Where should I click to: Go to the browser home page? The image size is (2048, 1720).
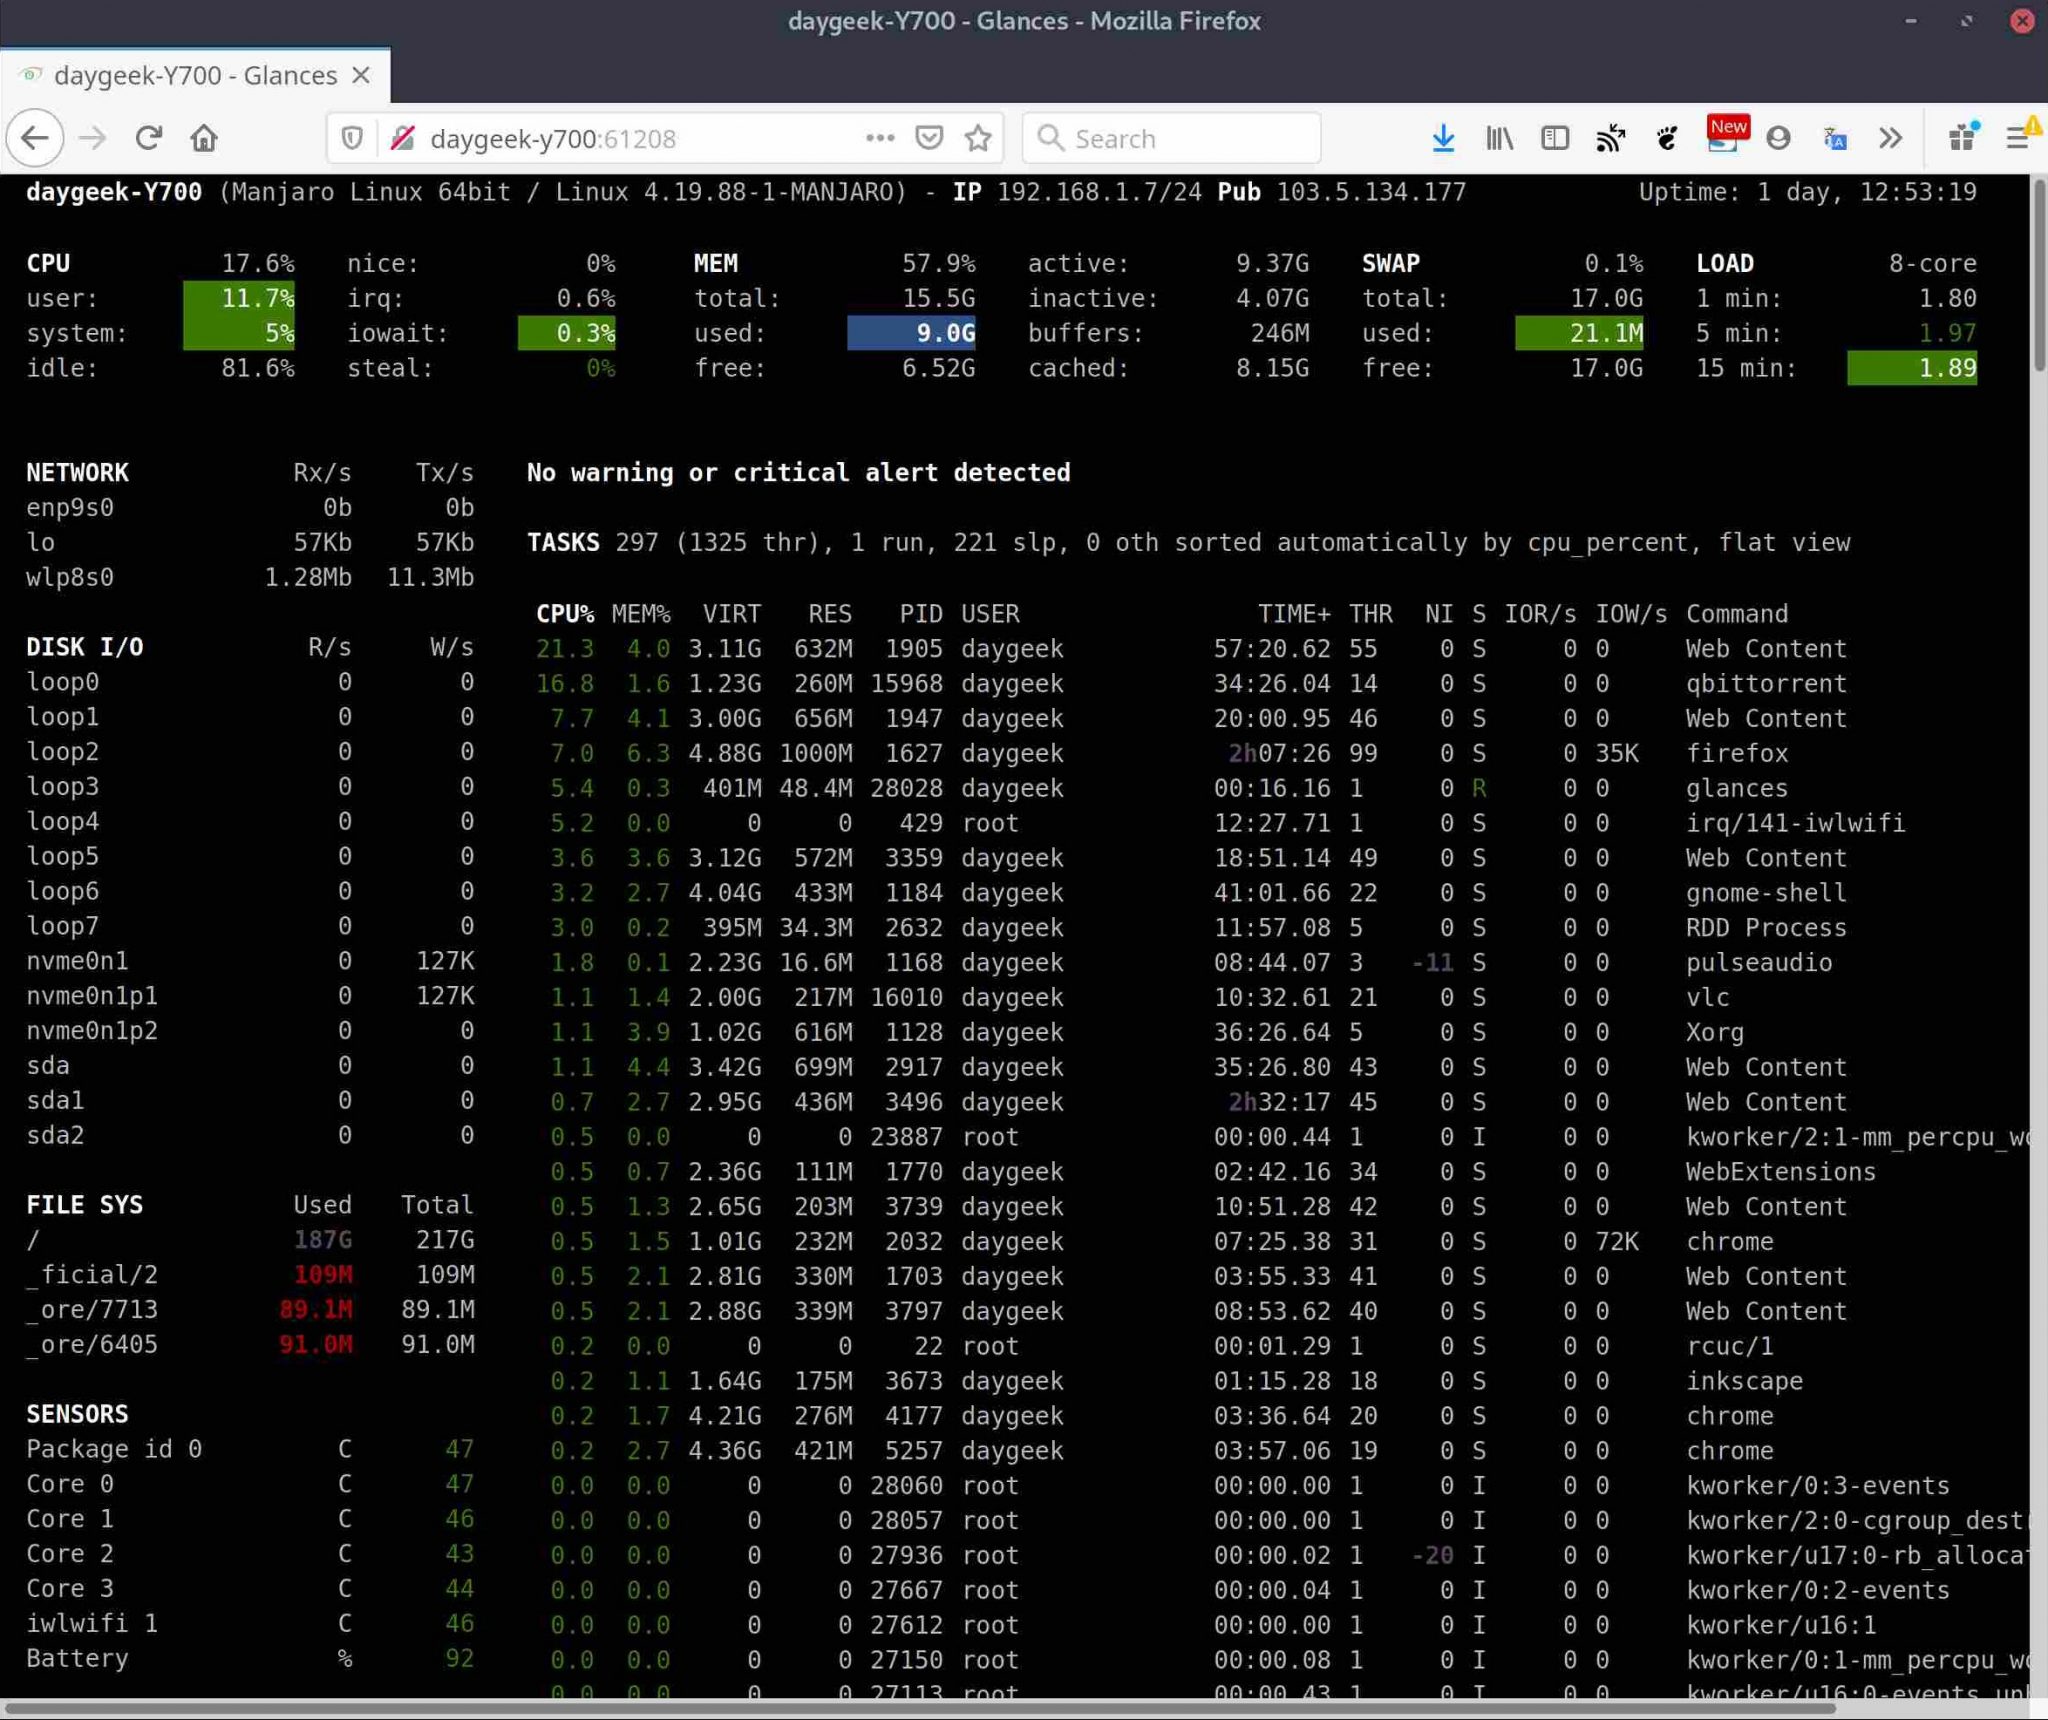point(204,138)
